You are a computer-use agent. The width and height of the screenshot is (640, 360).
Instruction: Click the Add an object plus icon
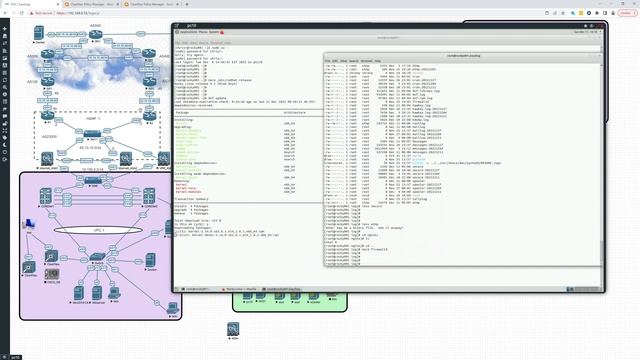[x=4, y=29]
